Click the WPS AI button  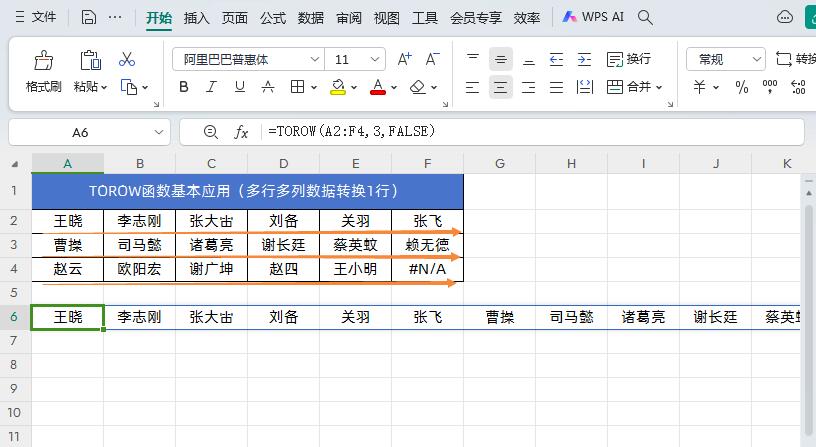594,17
